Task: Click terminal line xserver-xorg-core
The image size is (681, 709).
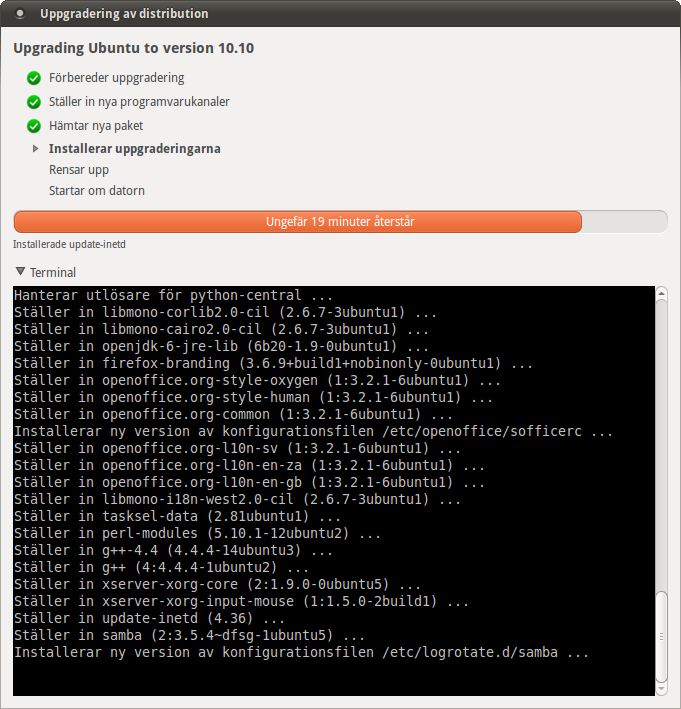Action: click(x=217, y=584)
